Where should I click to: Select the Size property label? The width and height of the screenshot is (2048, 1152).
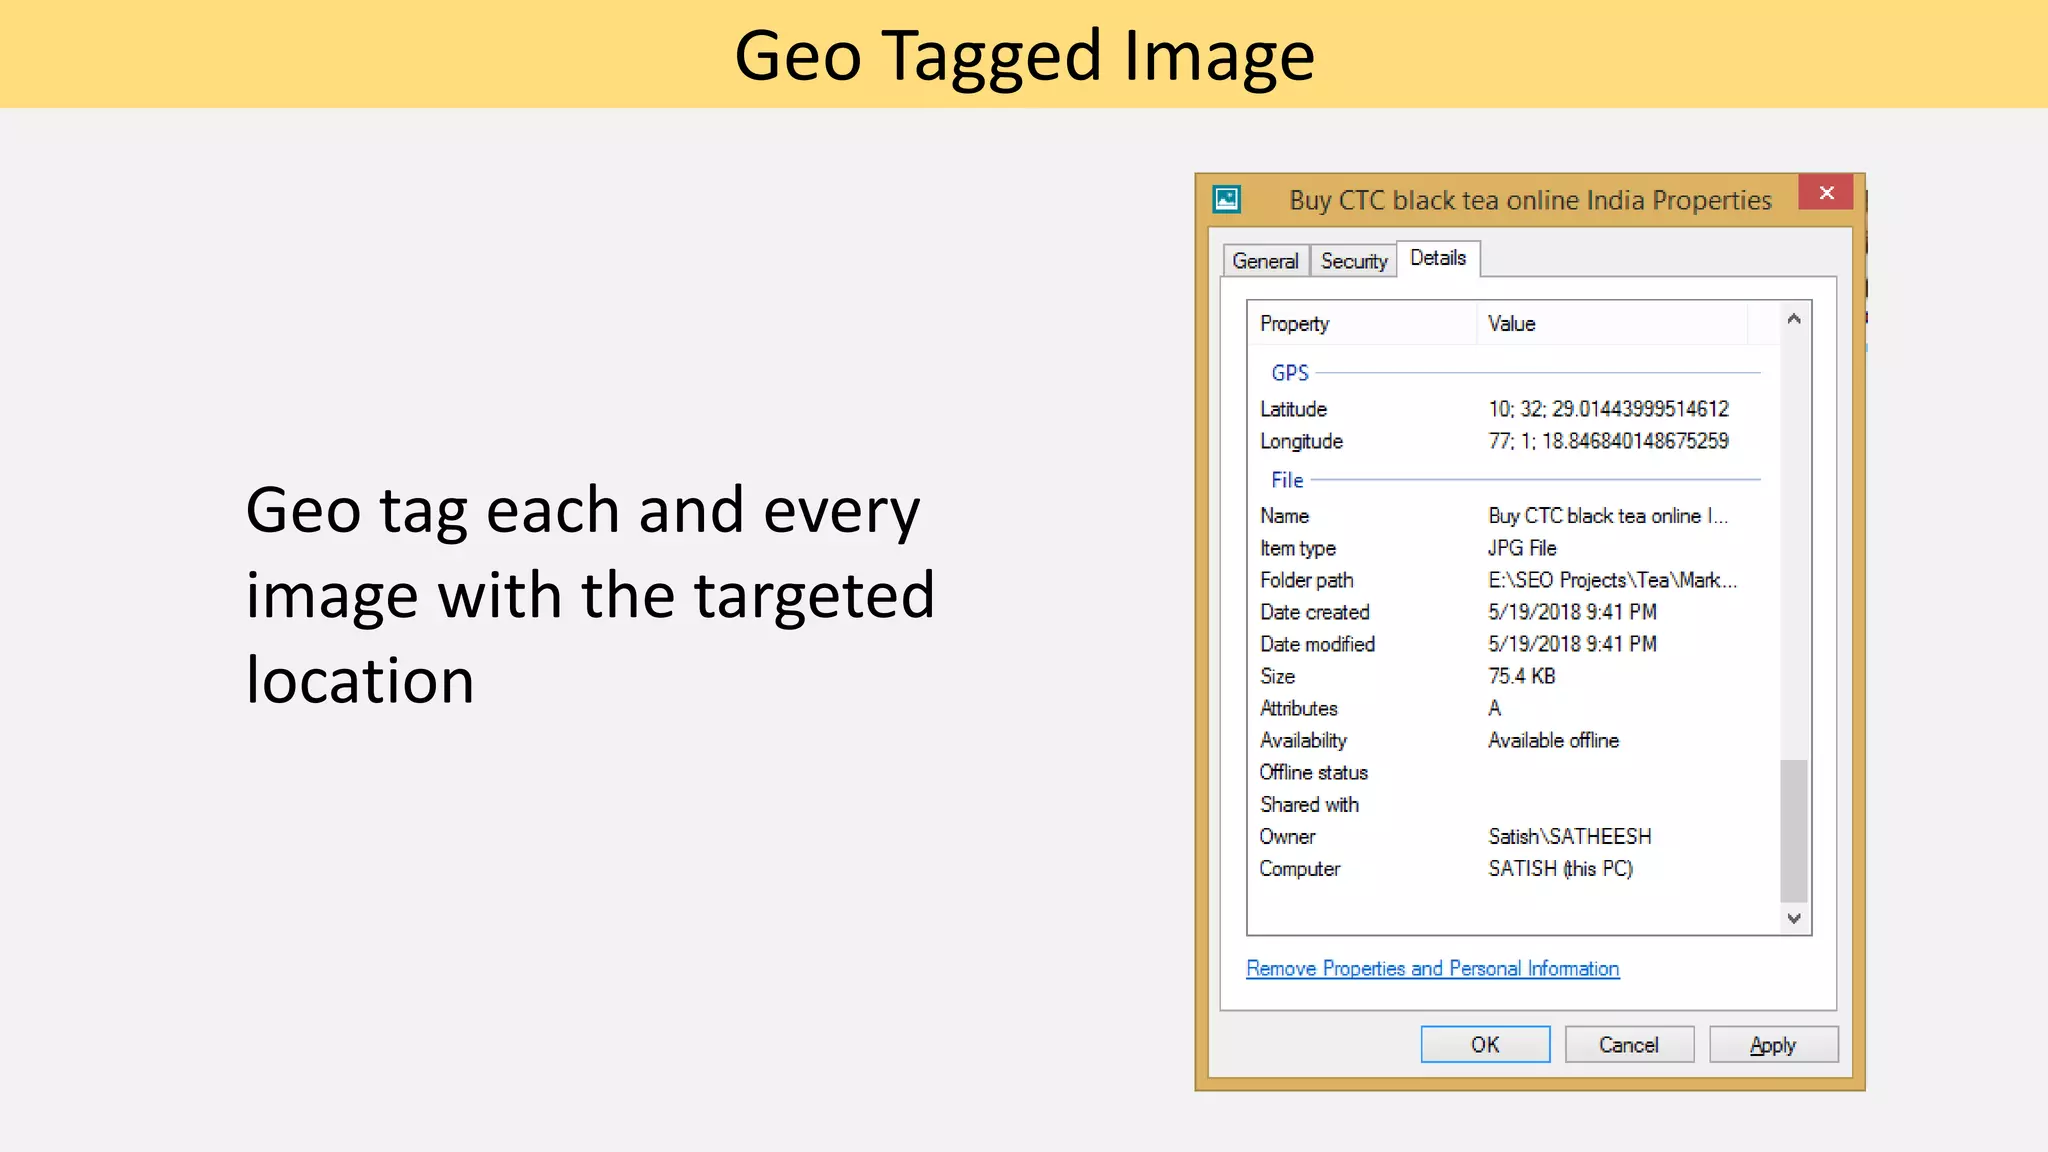[1277, 676]
